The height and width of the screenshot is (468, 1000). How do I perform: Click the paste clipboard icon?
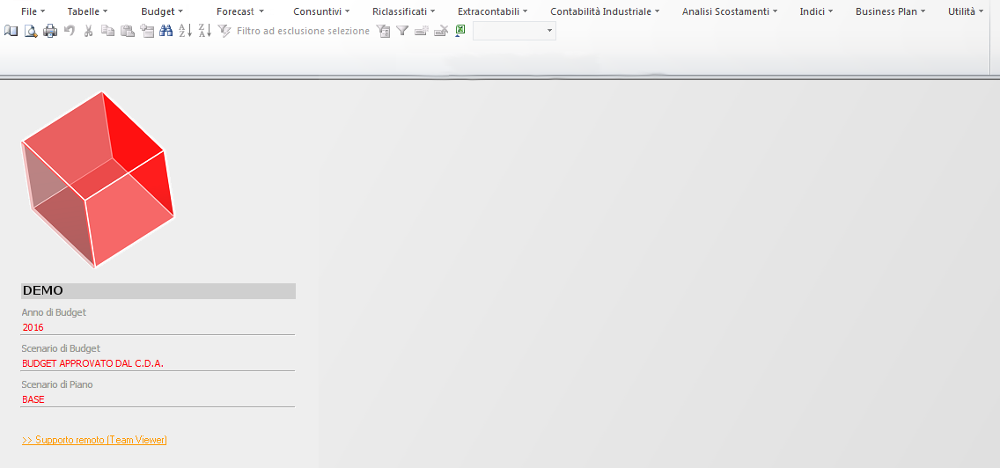(128, 31)
